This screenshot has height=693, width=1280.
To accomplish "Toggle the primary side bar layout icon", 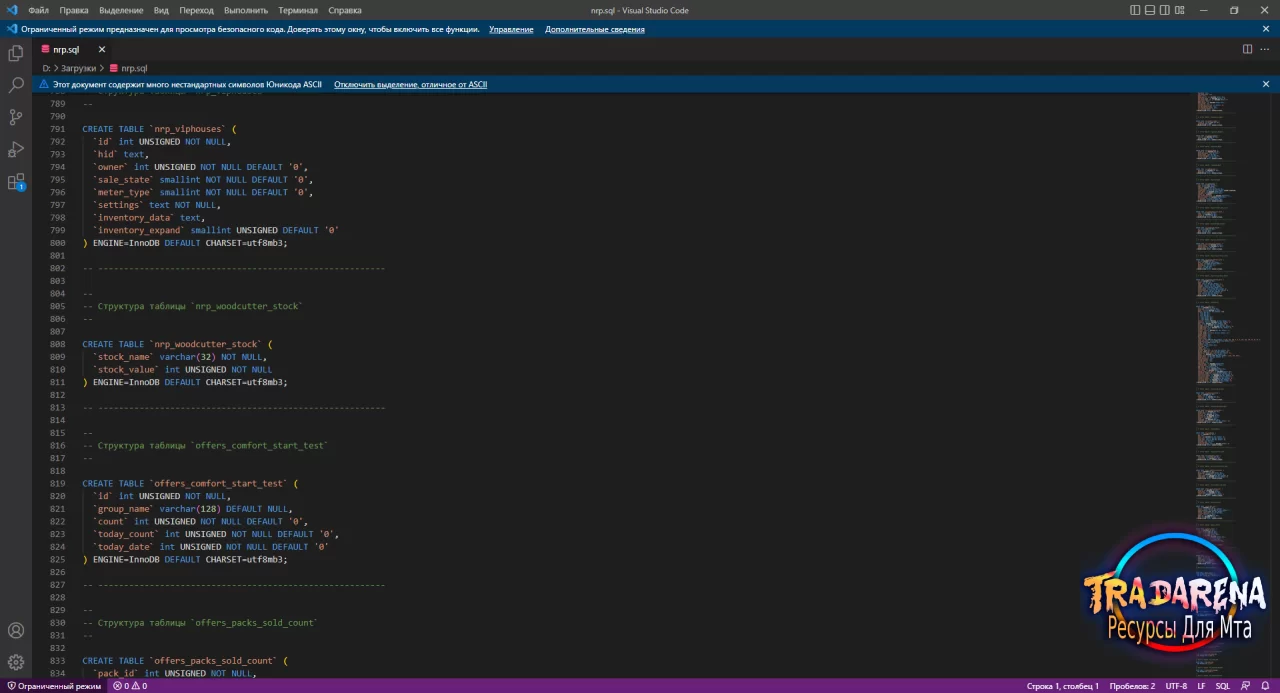I will (x=1135, y=10).
